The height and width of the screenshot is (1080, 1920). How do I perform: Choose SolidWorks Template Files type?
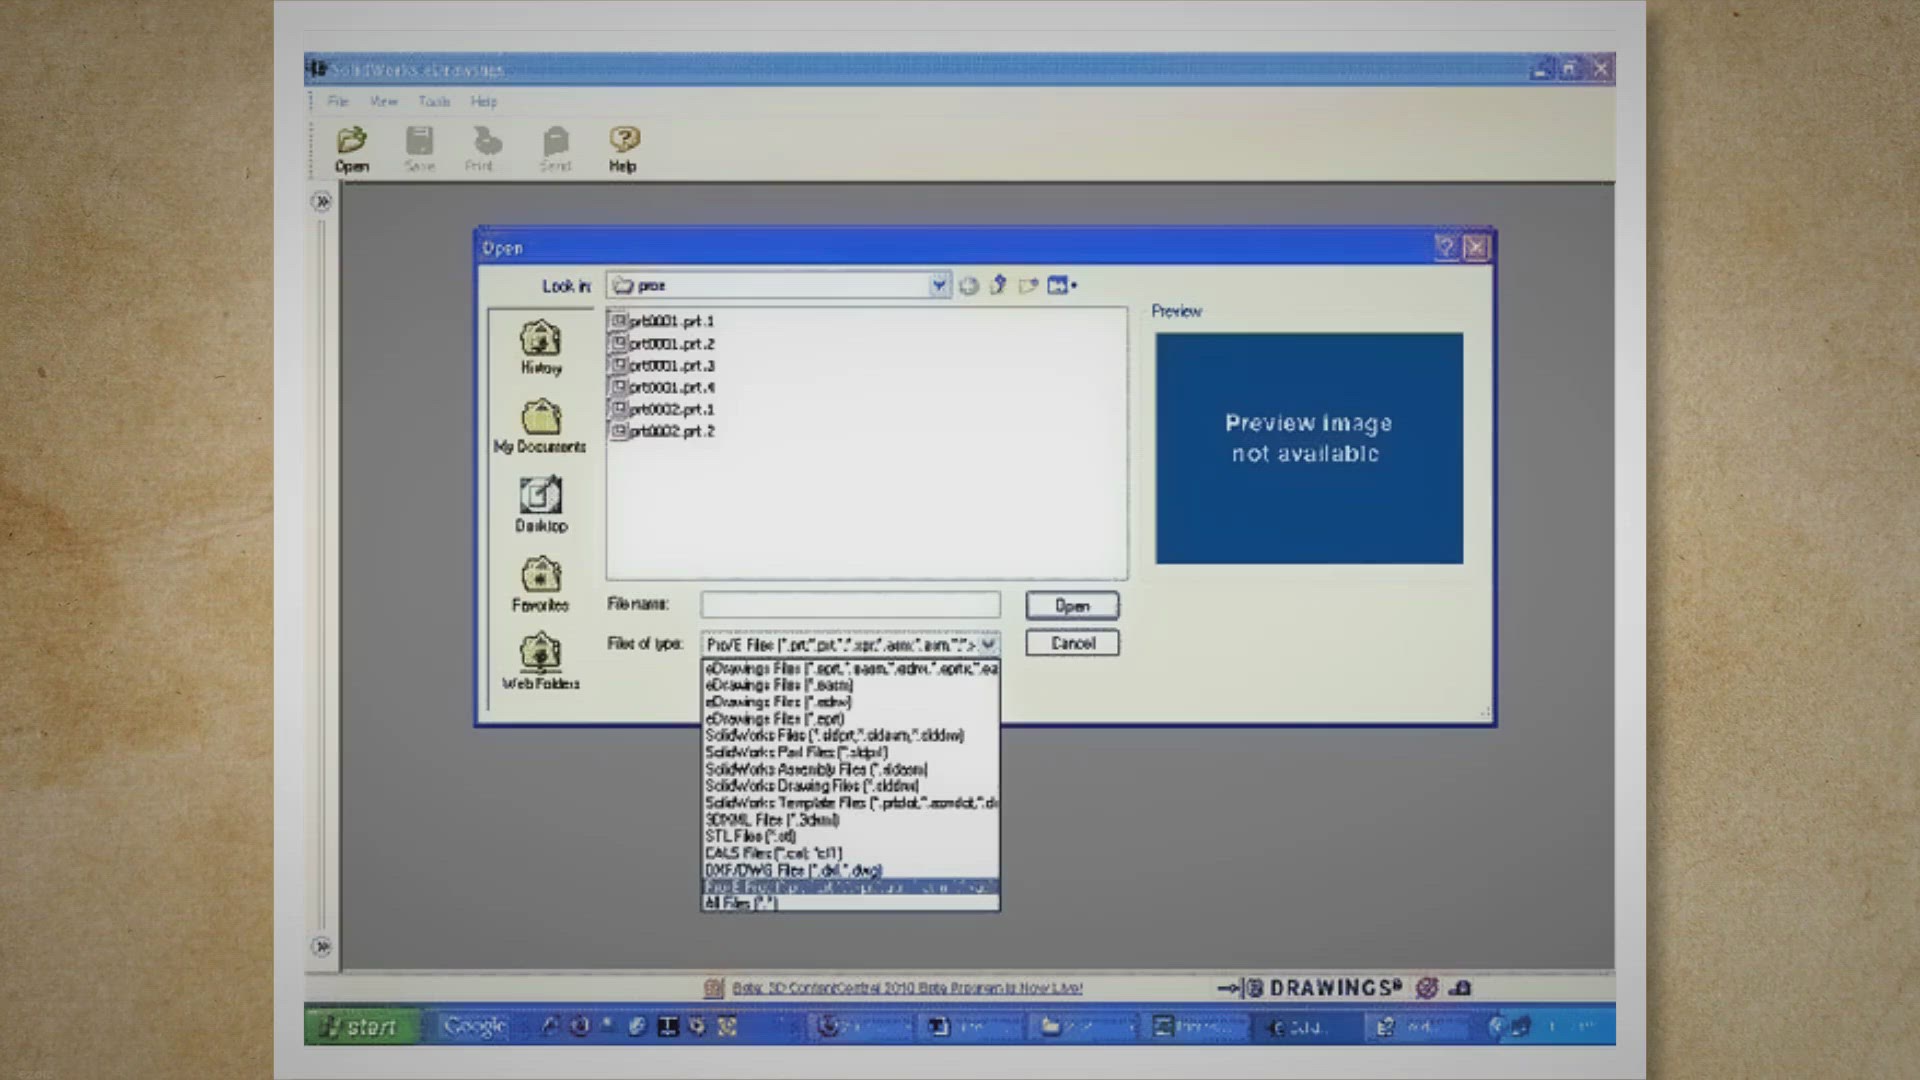(850, 803)
